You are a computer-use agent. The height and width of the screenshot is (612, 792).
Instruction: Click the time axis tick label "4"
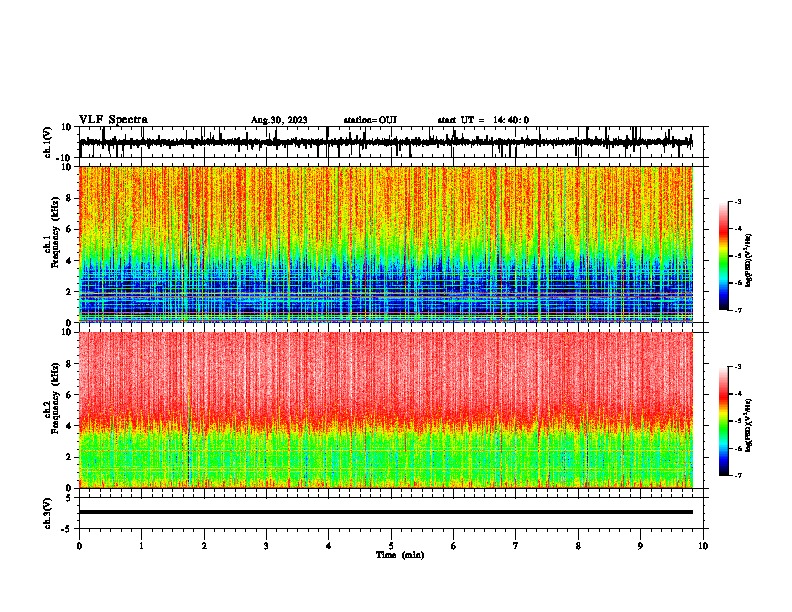point(328,546)
